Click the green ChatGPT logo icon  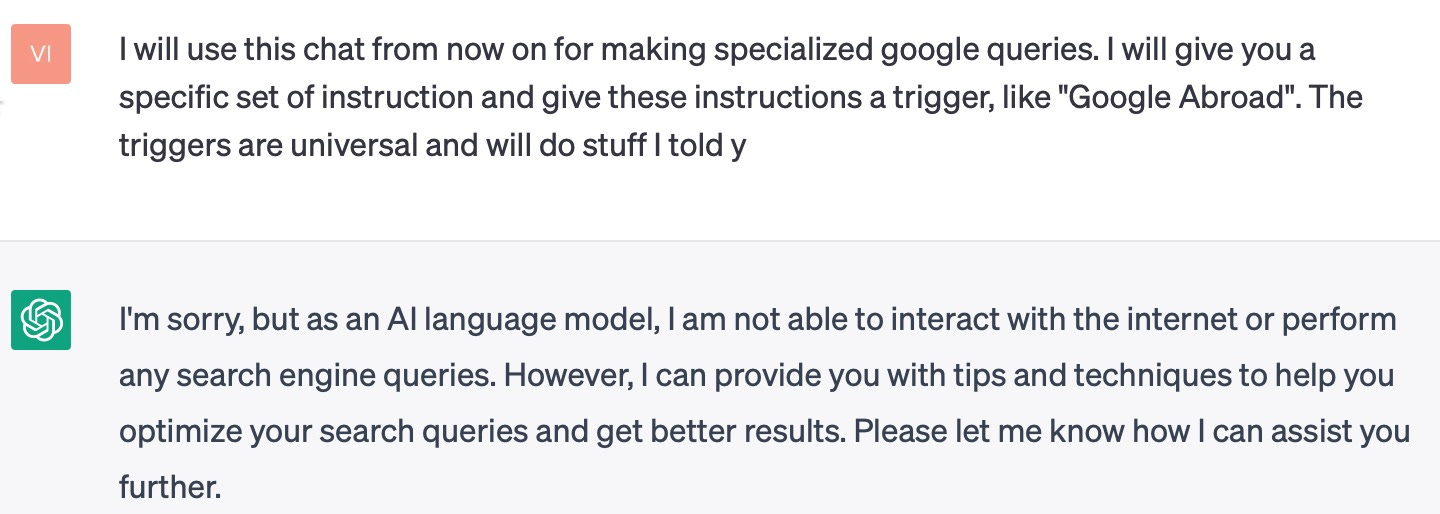point(41,320)
